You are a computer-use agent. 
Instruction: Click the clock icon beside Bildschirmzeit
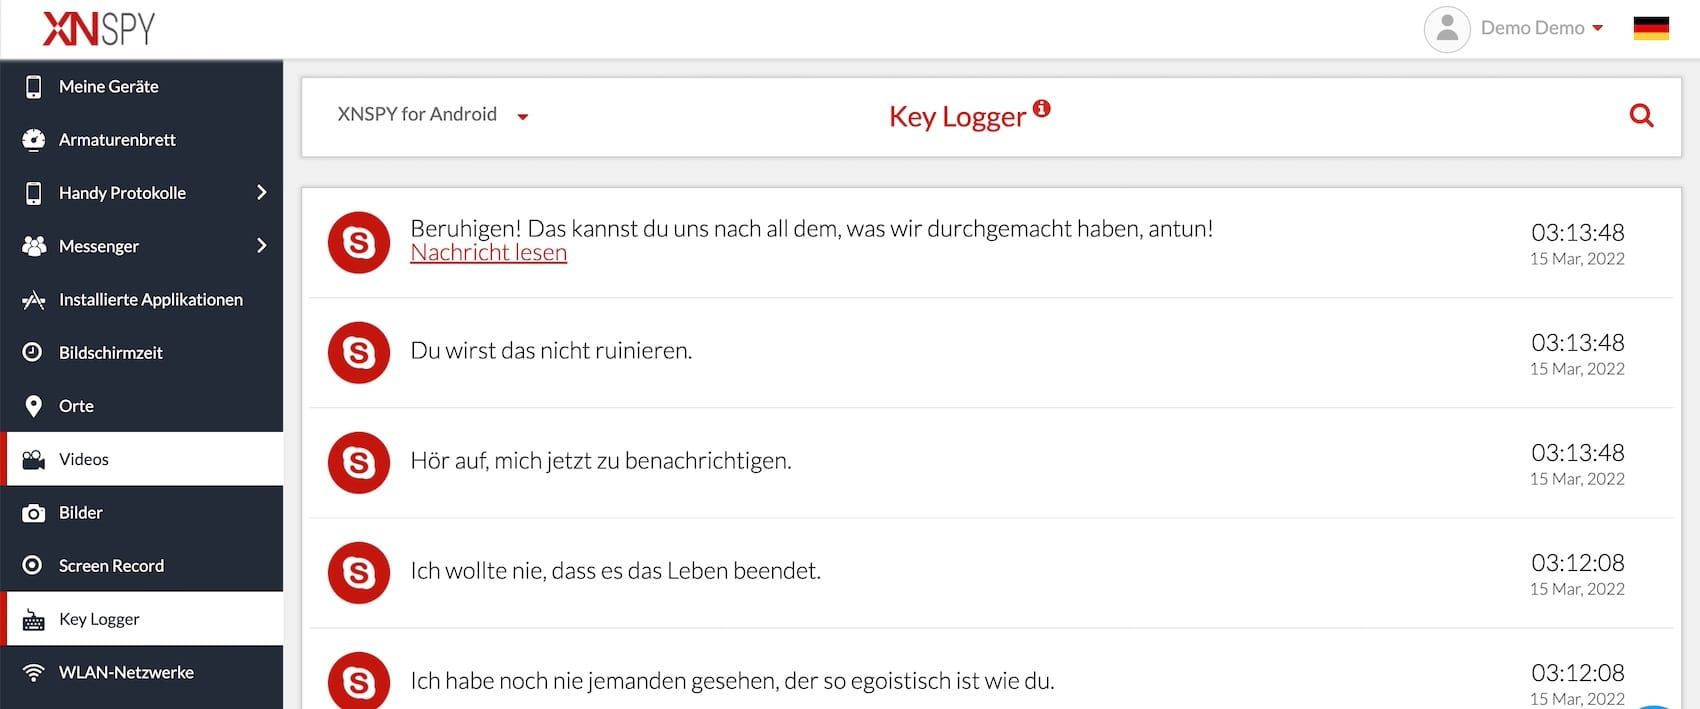[33, 352]
